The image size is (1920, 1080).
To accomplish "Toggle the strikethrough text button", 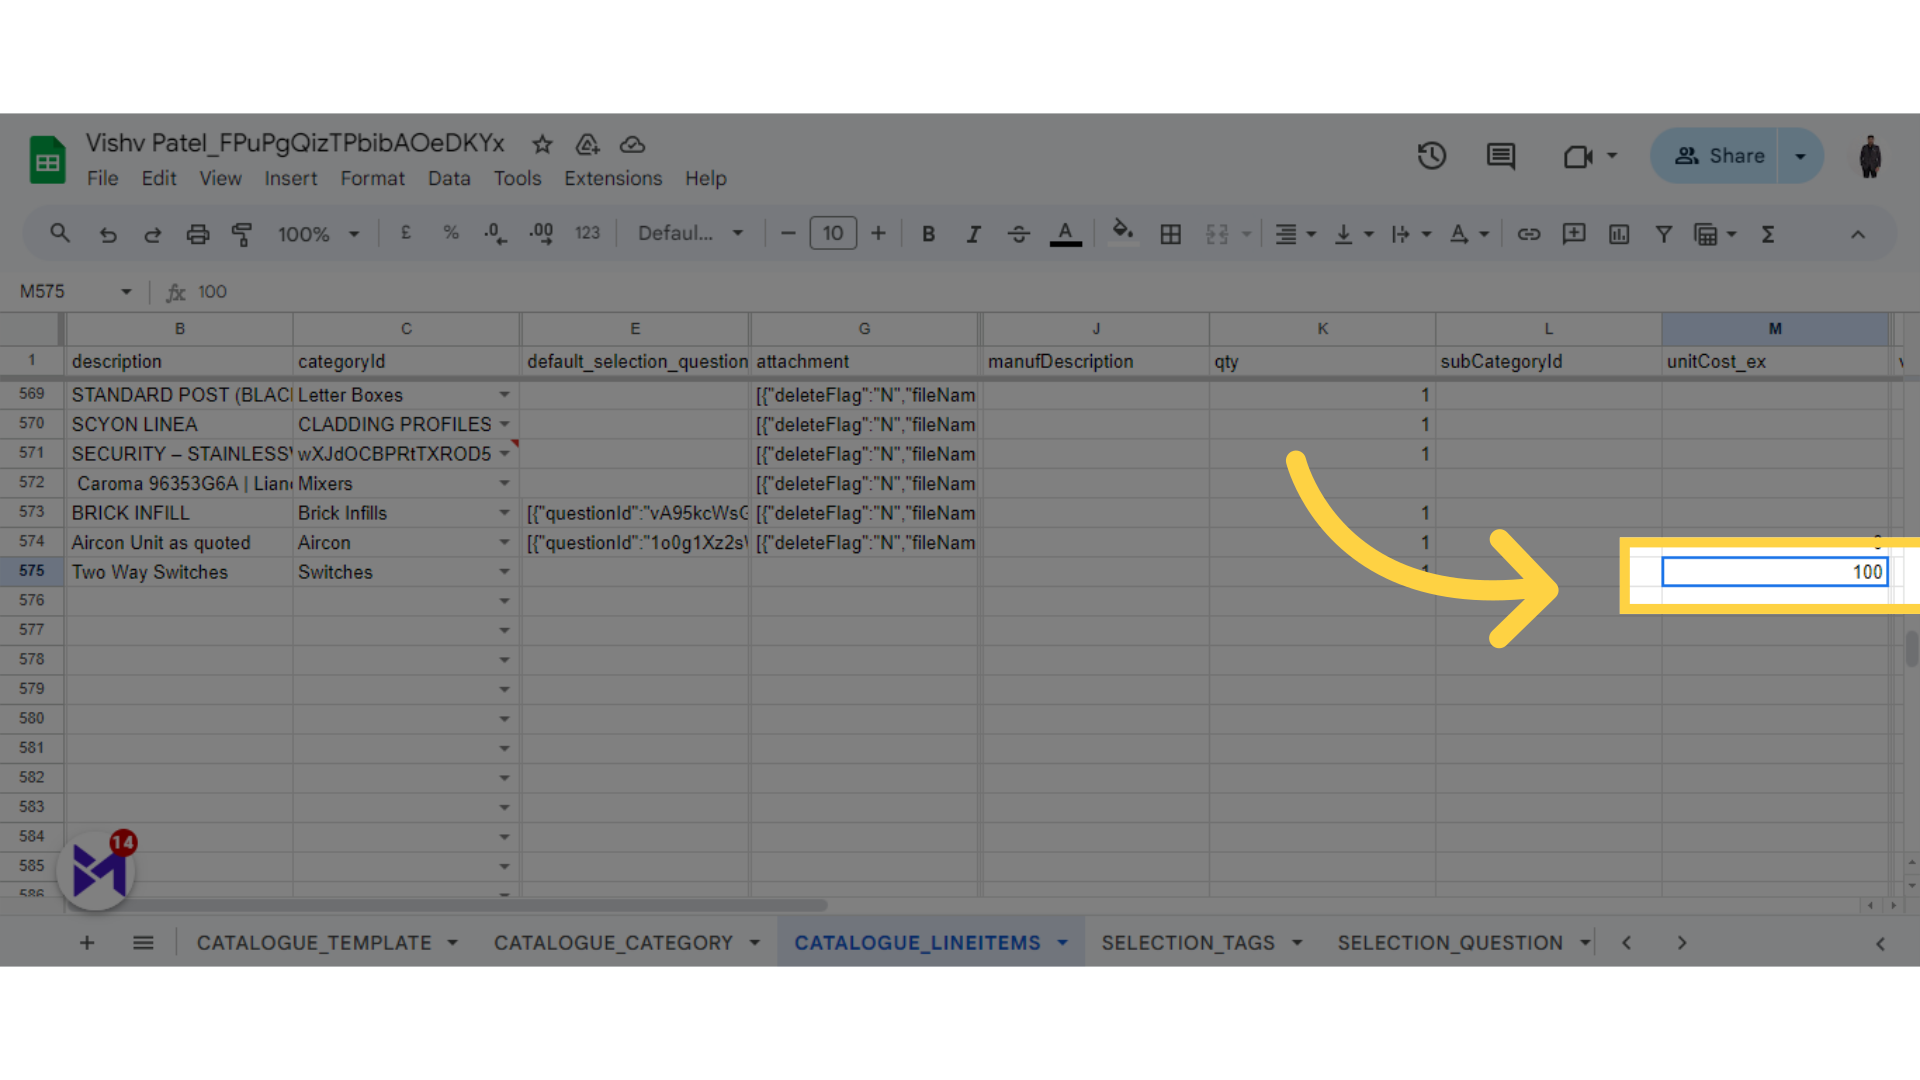I will (x=1018, y=233).
